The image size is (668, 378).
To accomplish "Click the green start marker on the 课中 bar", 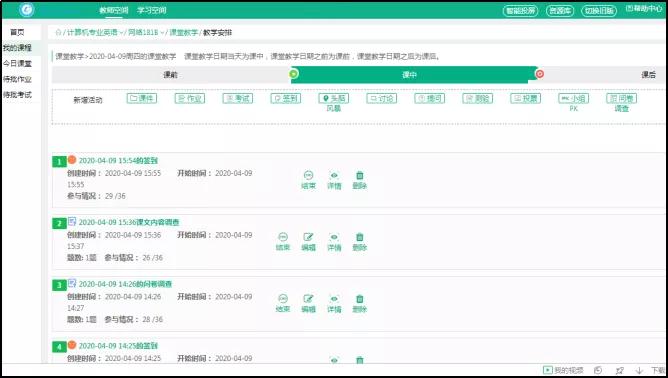I will coord(294,74).
